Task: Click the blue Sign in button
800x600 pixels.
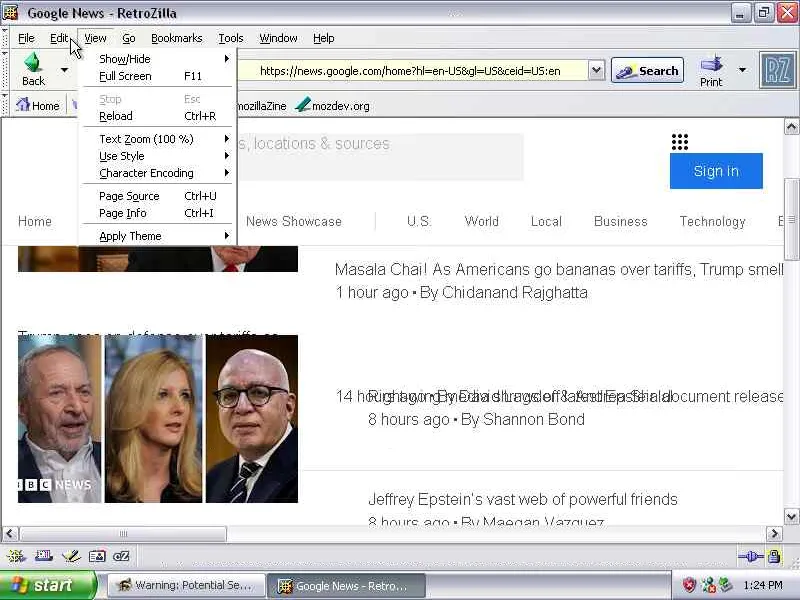Action: [x=716, y=171]
